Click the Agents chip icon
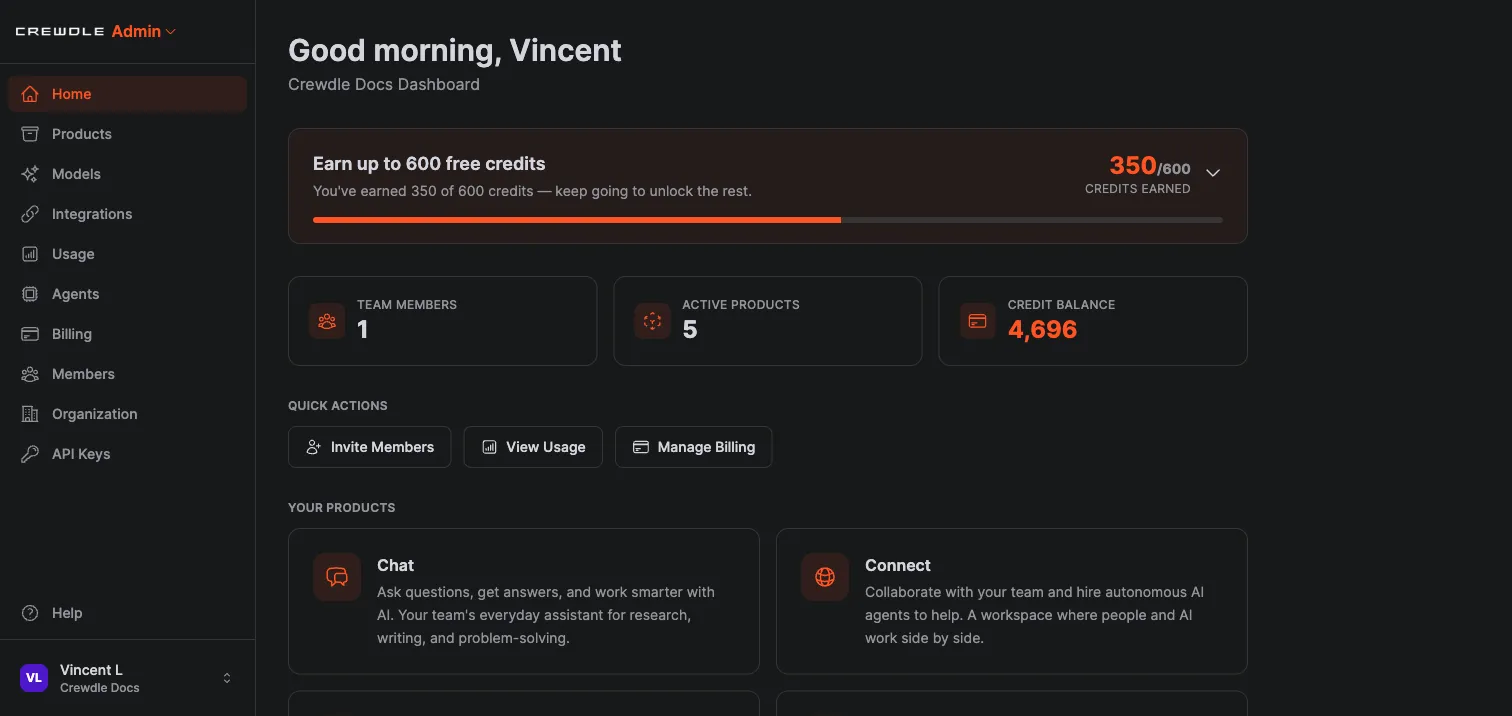 coord(31,294)
